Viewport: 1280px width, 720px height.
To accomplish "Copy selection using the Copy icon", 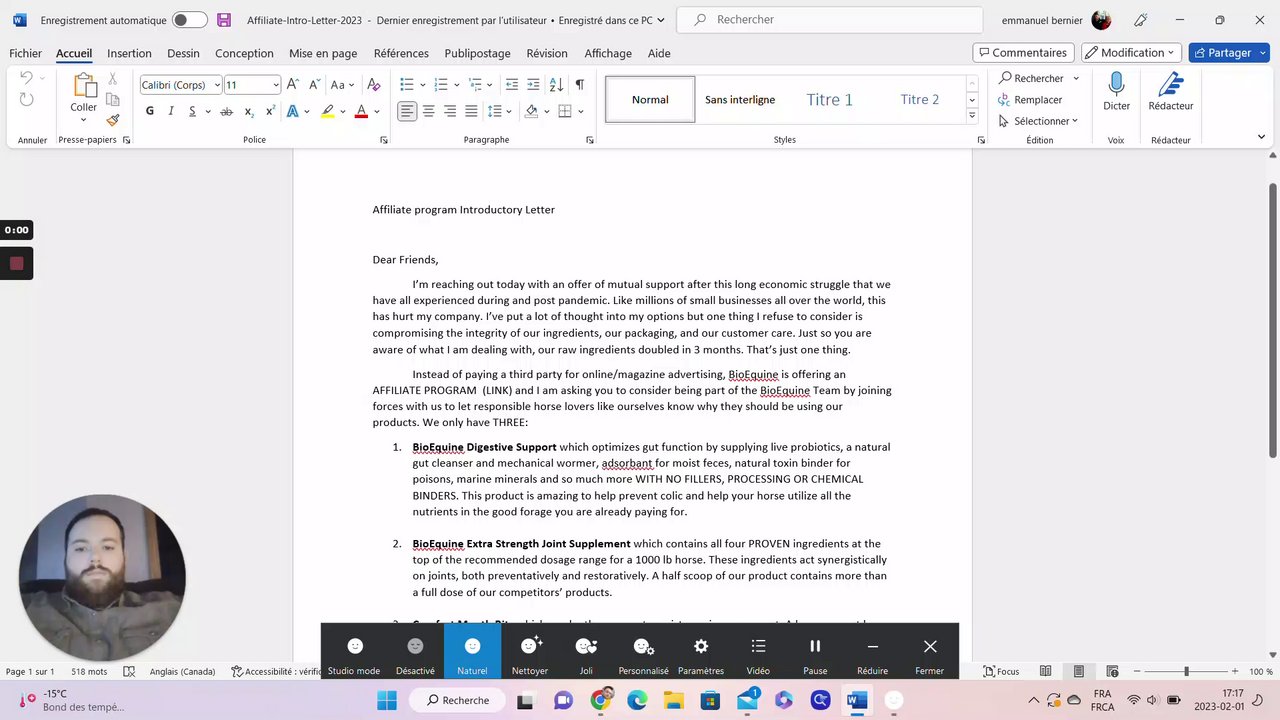I will tap(113, 99).
